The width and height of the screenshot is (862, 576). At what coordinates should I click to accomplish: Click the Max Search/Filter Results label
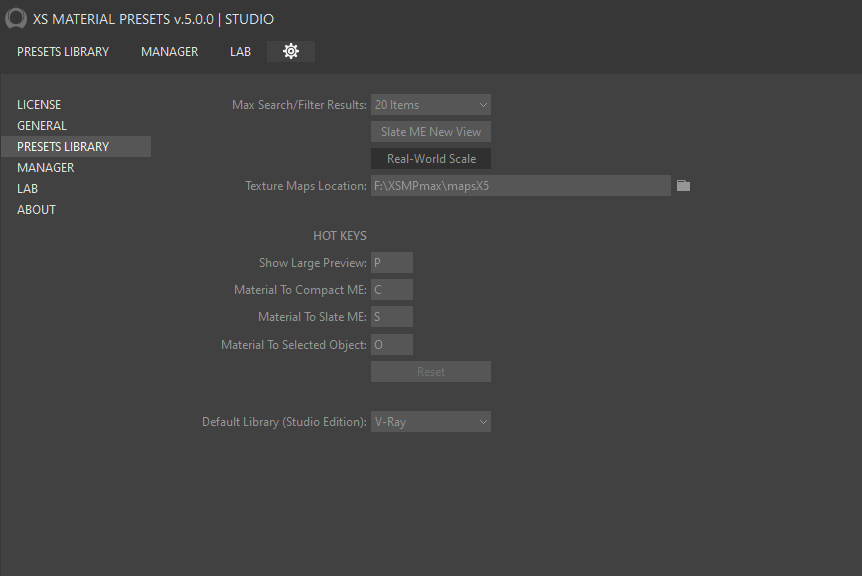299,104
